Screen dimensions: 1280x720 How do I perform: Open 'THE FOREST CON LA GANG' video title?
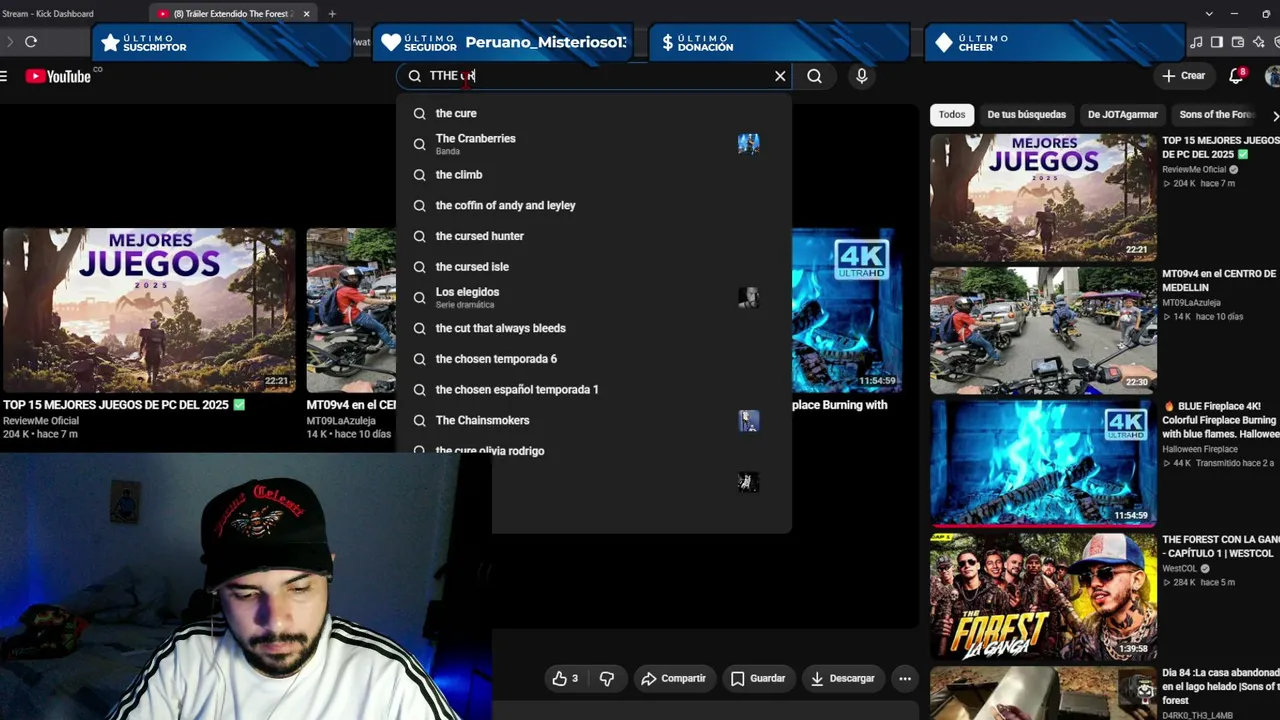coord(1221,547)
